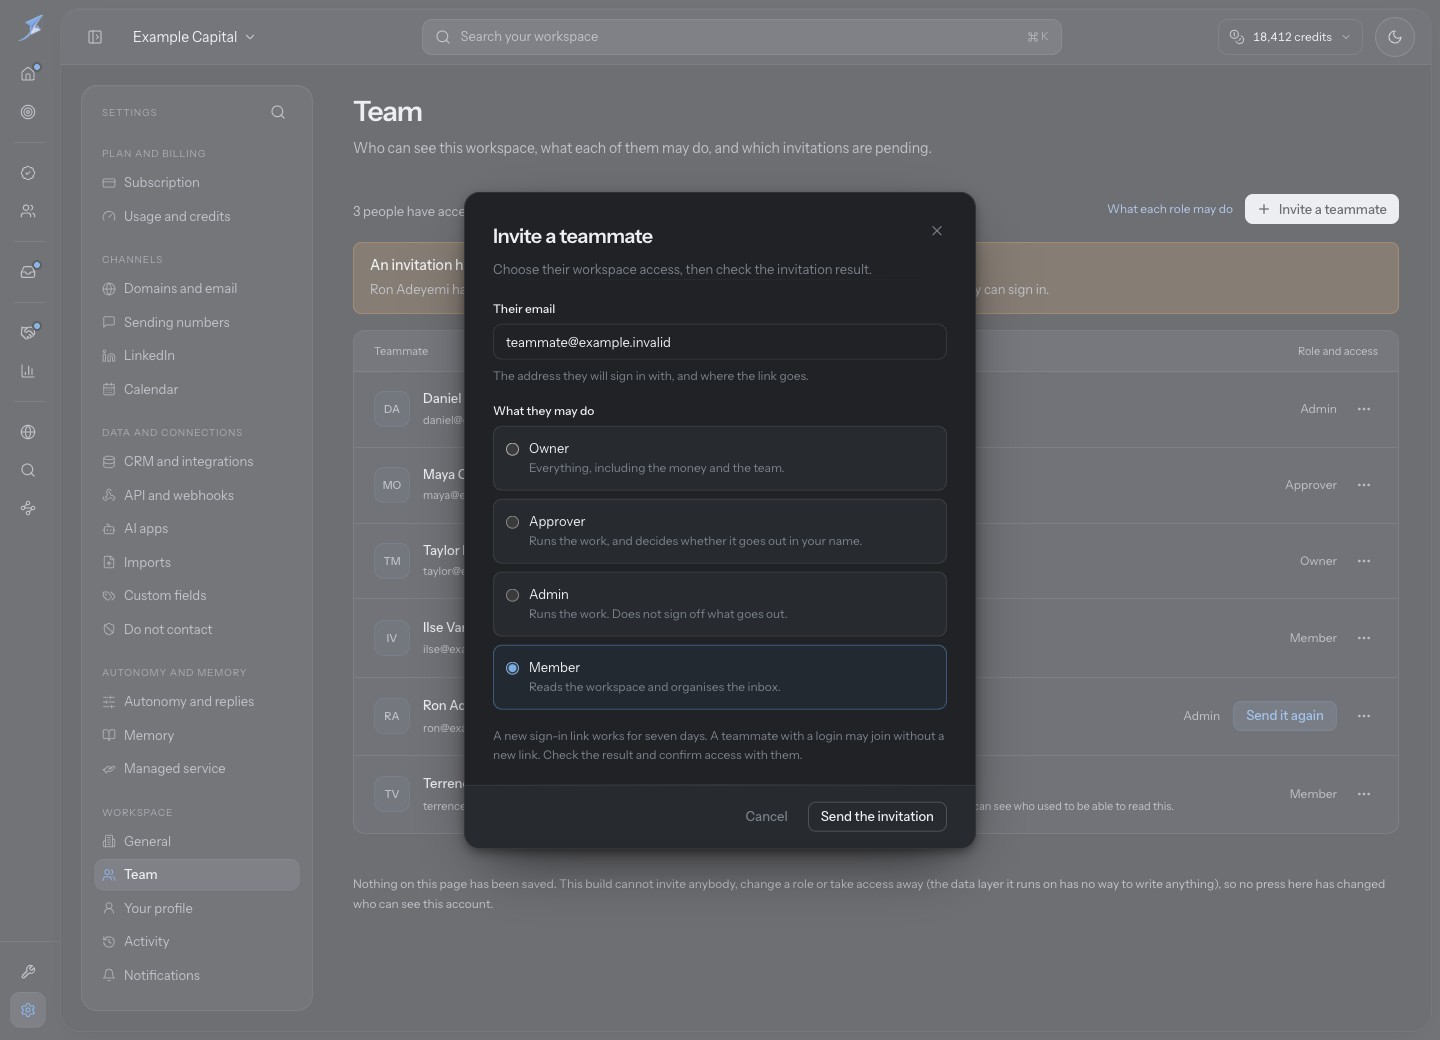Open the more menu for Ron's row

[1364, 716]
